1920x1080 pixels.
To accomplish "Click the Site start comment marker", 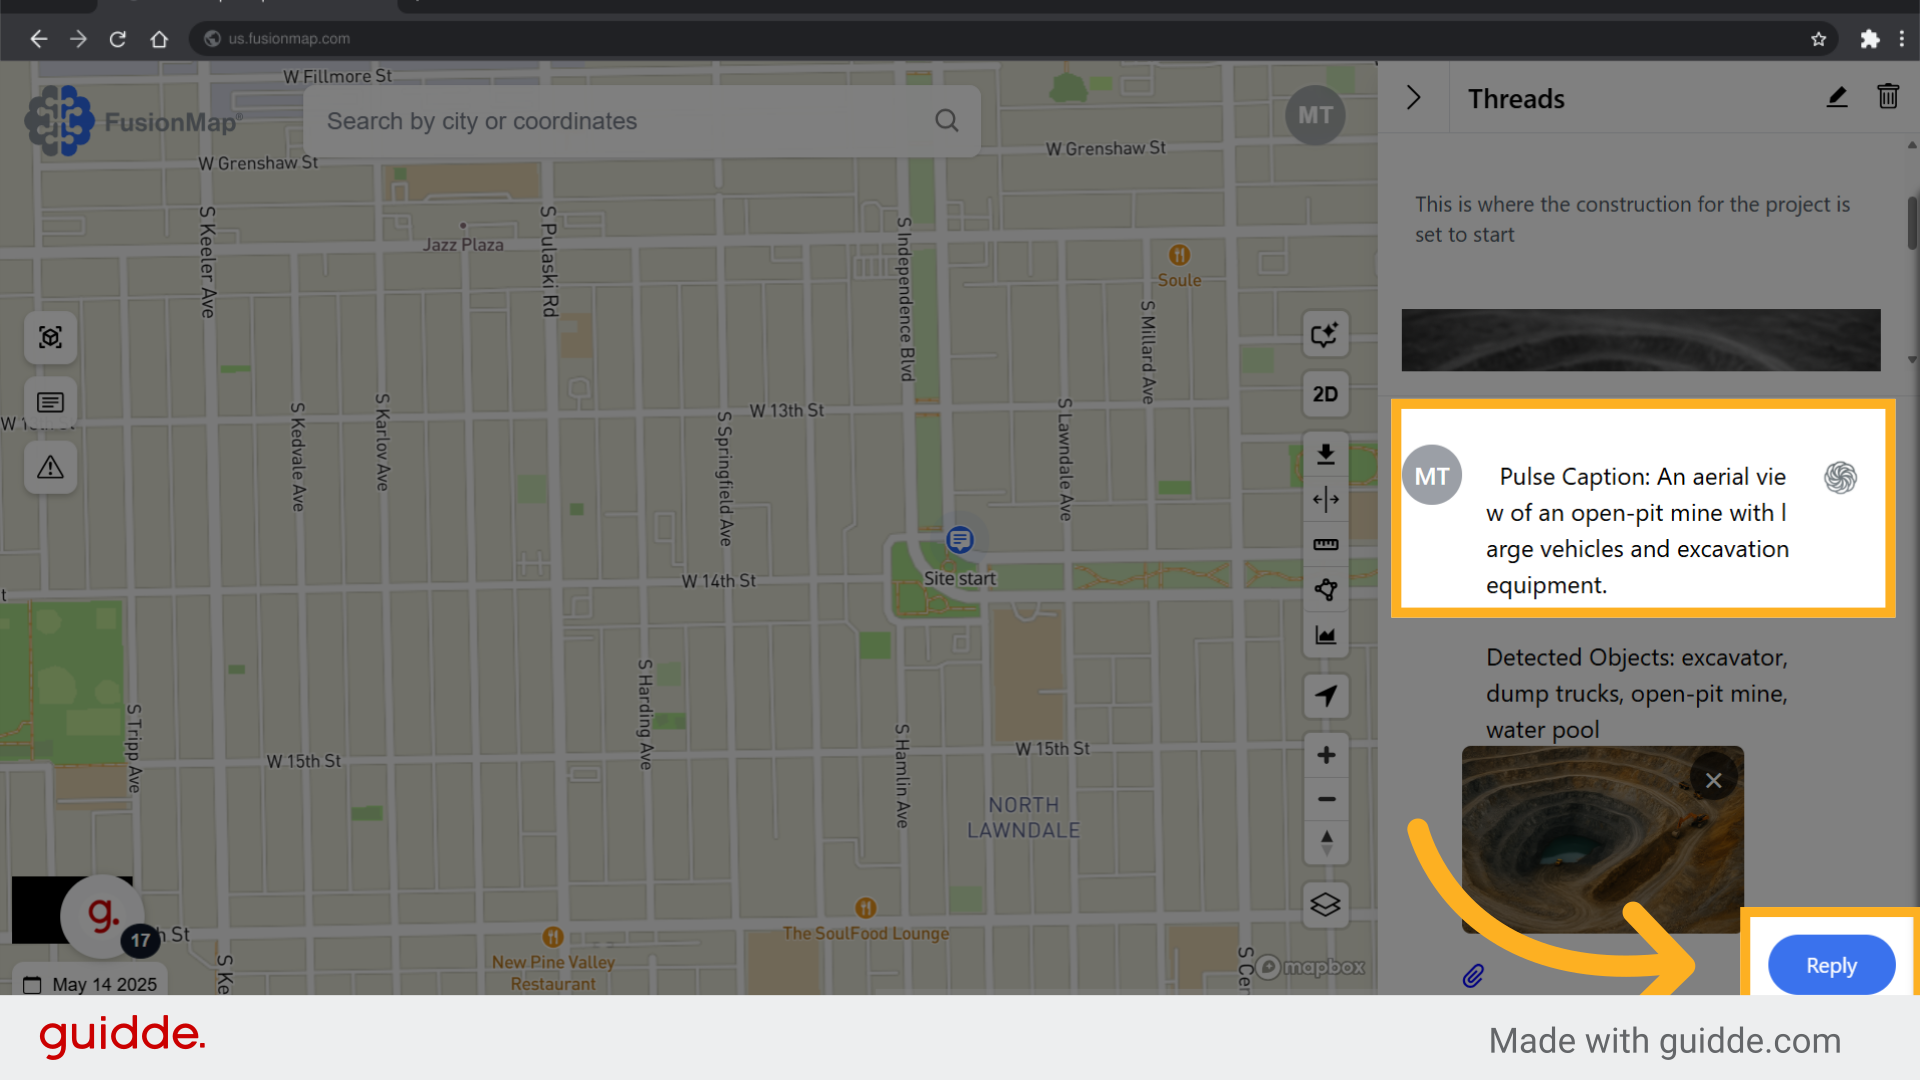I will point(960,540).
